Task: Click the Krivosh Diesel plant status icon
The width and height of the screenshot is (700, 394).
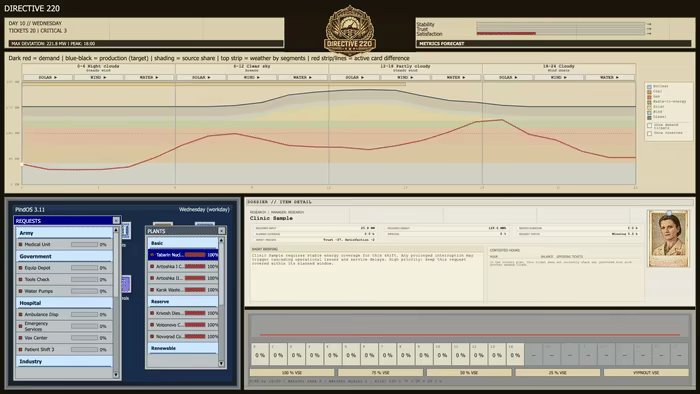Action: click(x=152, y=313)
